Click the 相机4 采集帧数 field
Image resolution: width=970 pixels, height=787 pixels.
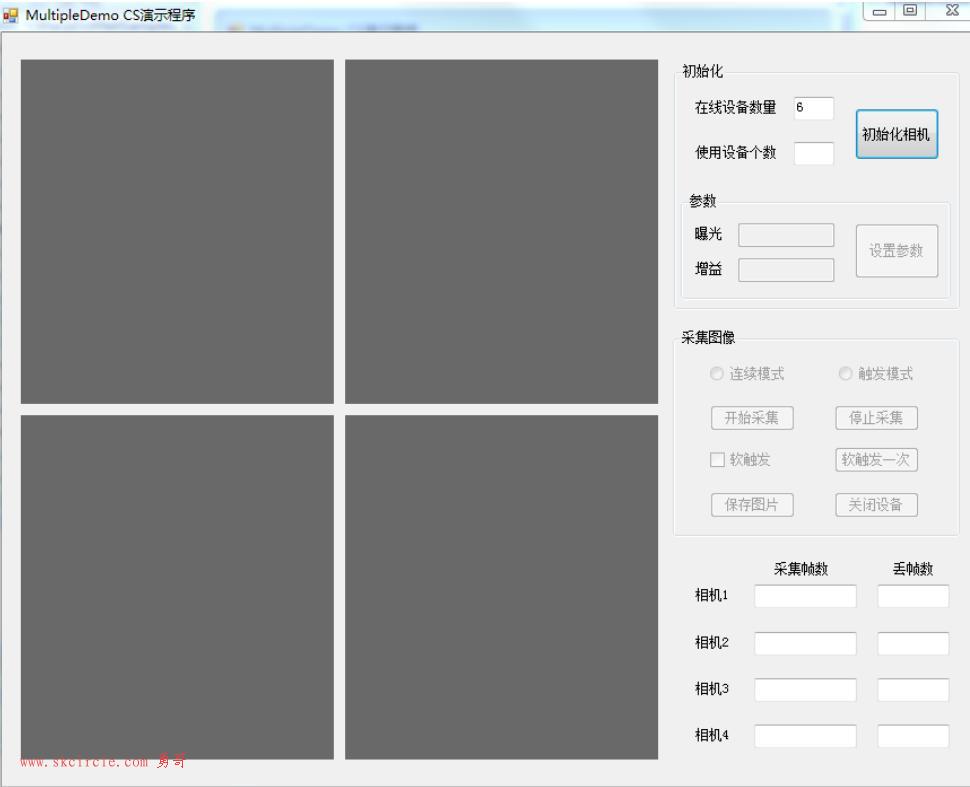[x=805, y=736]
